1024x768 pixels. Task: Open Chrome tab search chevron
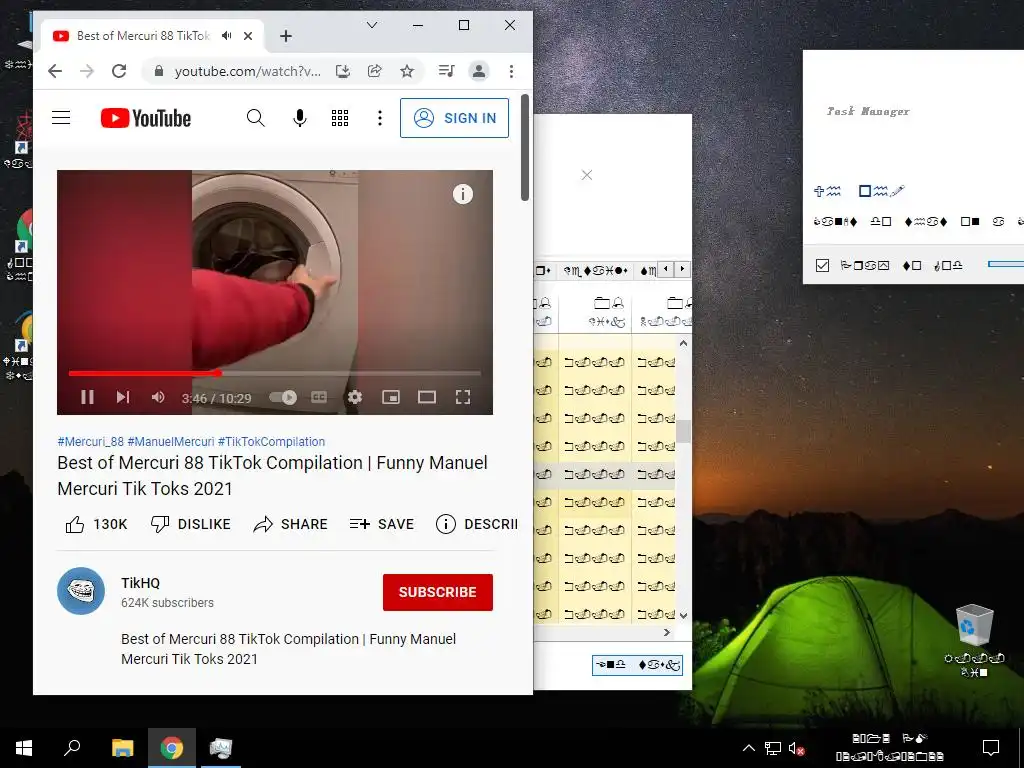pyautogui.click(x=372, y=25)
